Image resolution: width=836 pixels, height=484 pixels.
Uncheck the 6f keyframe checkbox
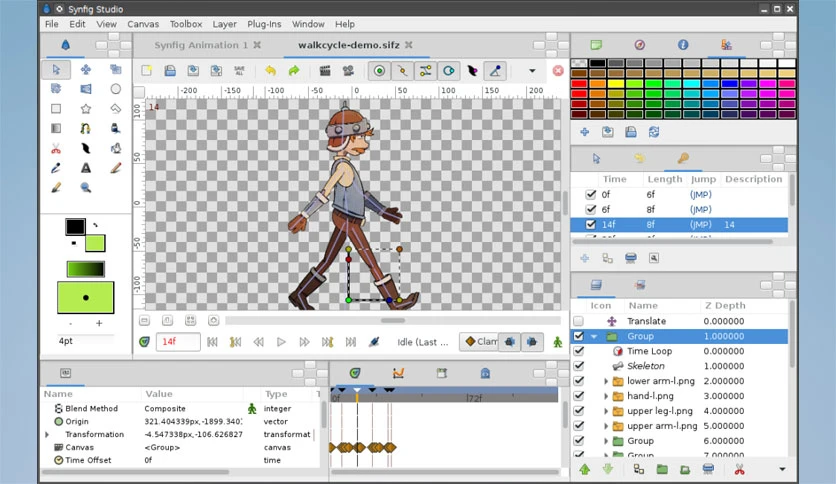(590, 209)
